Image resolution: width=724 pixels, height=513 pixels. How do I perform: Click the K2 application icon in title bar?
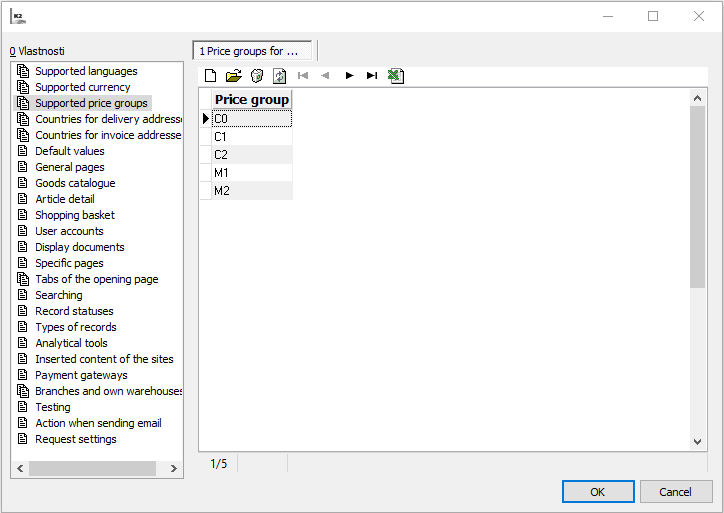(x=18, y=17)
